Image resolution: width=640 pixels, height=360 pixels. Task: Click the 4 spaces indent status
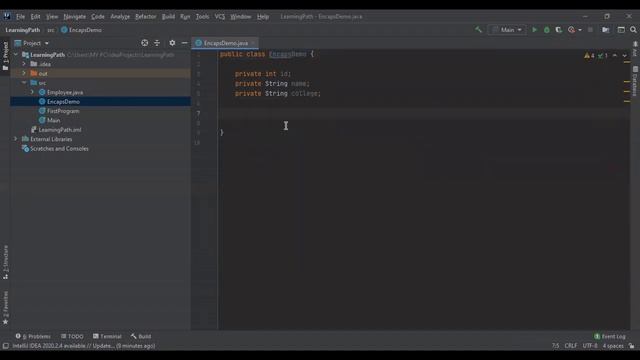(x=613, y=346)
